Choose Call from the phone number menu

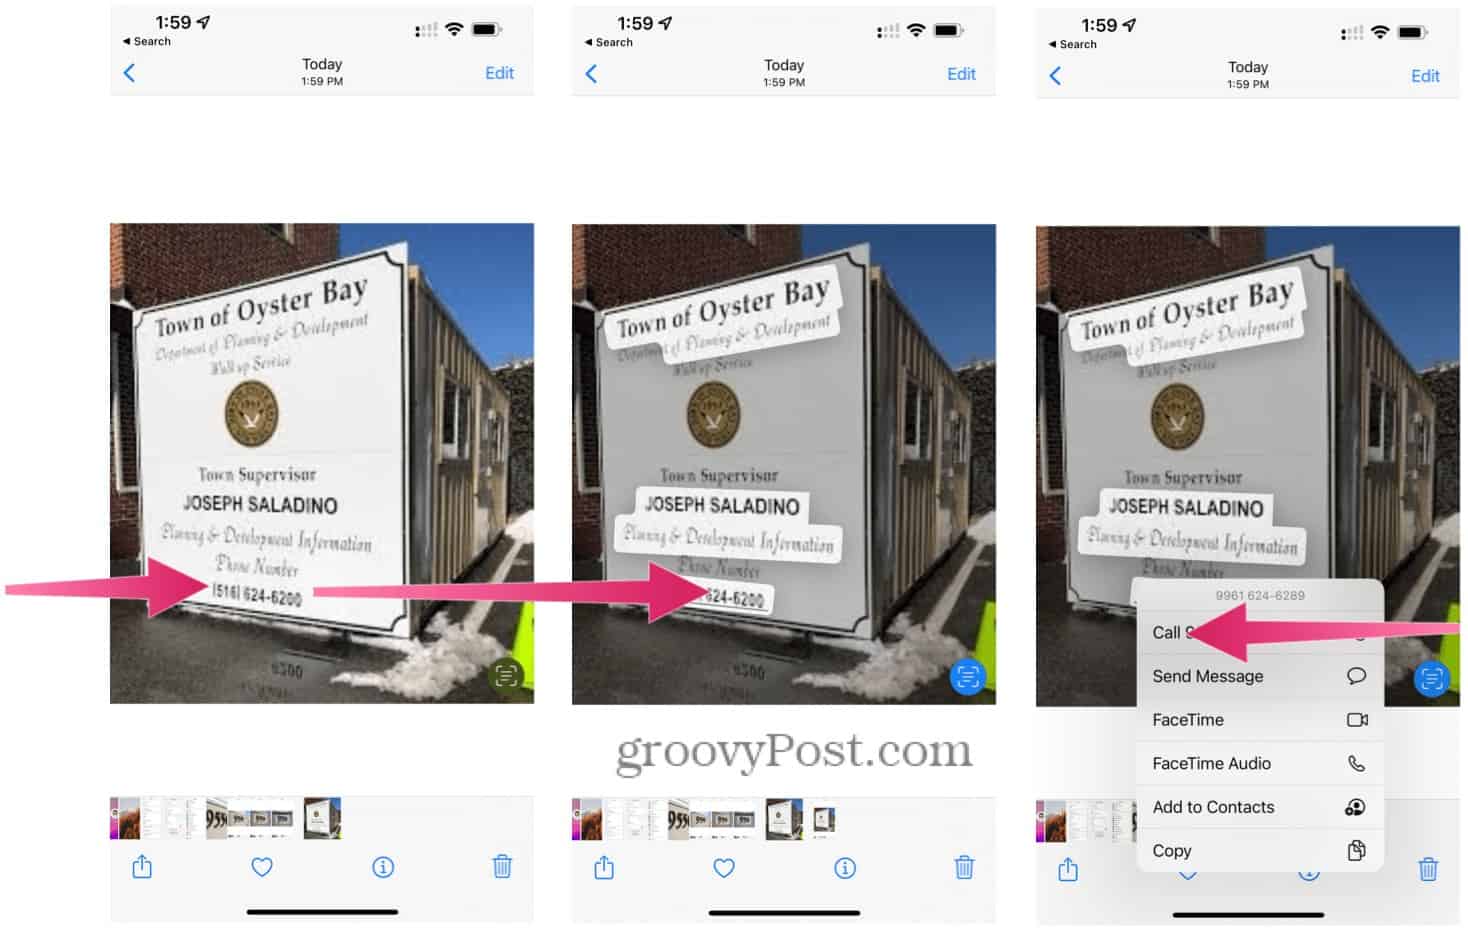coord(1260,633)
